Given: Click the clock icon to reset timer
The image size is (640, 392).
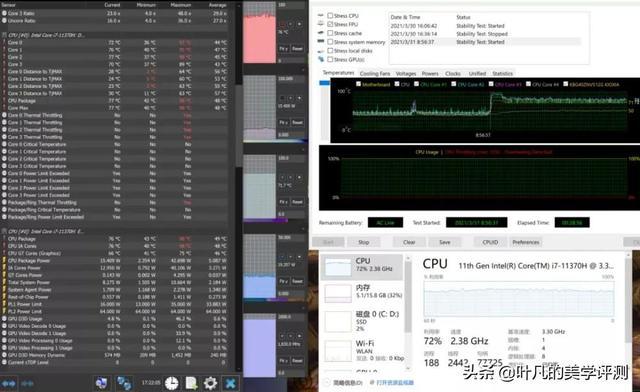Looking at the screenshot, I should 172,383.
